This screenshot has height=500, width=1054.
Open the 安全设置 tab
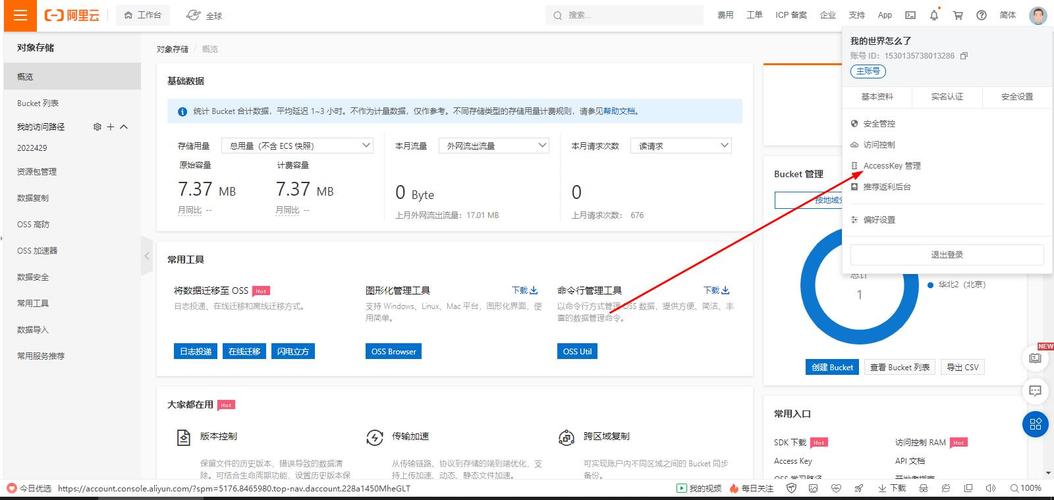tap(1017, 97)
